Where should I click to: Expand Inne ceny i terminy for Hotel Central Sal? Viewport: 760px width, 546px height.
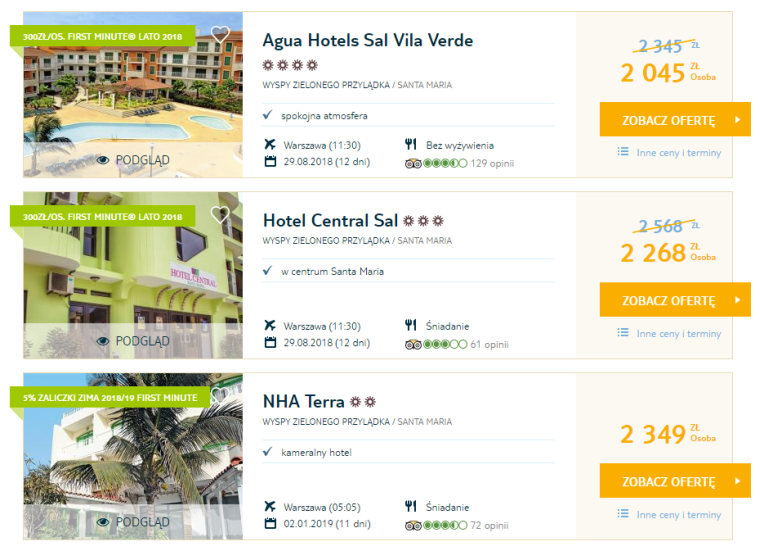679,334
